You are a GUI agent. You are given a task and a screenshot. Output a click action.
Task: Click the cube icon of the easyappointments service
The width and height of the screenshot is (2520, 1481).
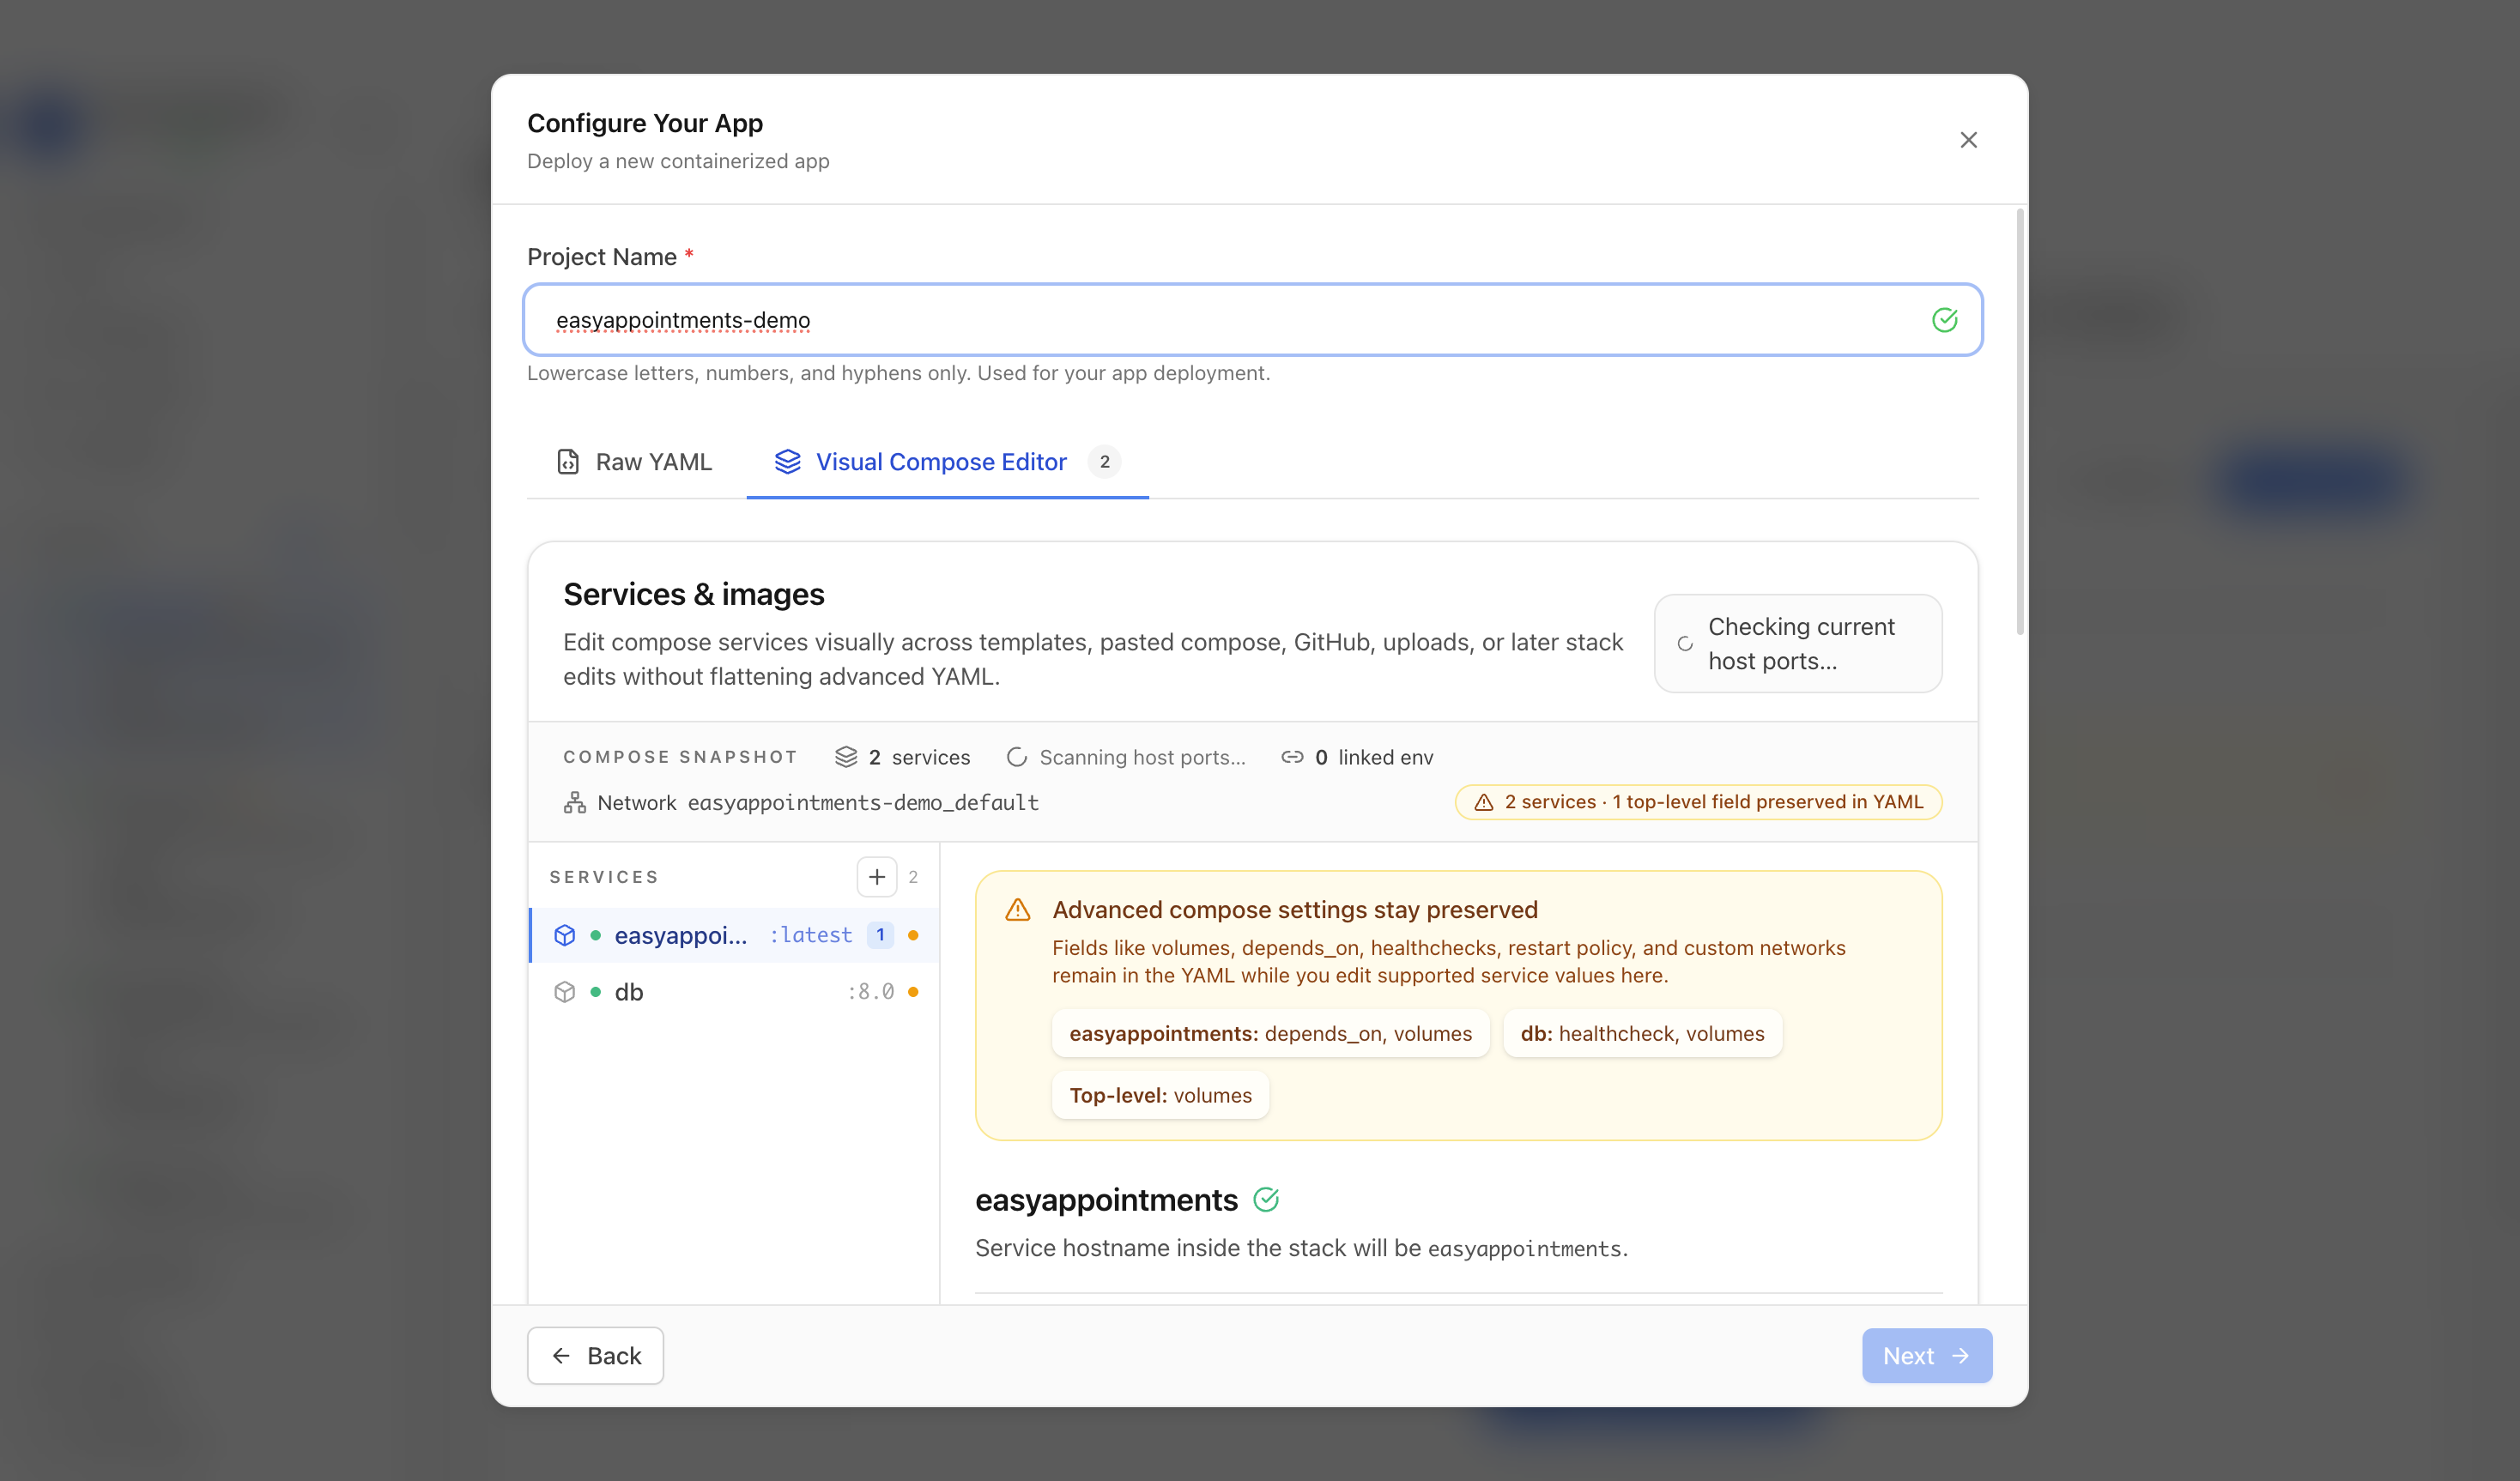tap(564, 935)
